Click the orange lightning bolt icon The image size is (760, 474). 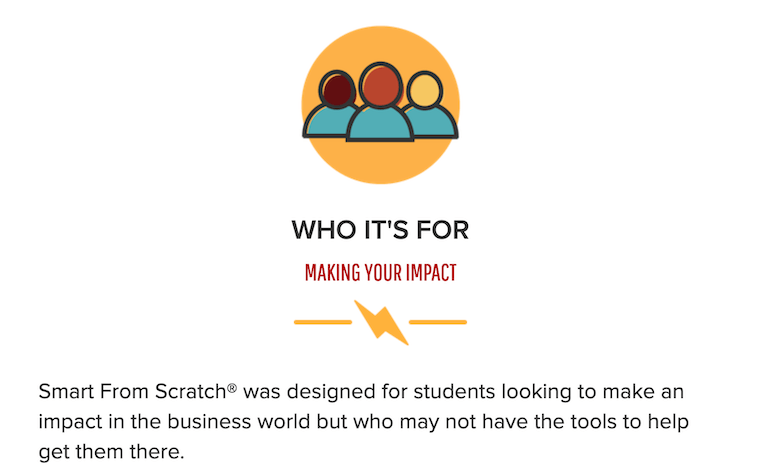381,321
